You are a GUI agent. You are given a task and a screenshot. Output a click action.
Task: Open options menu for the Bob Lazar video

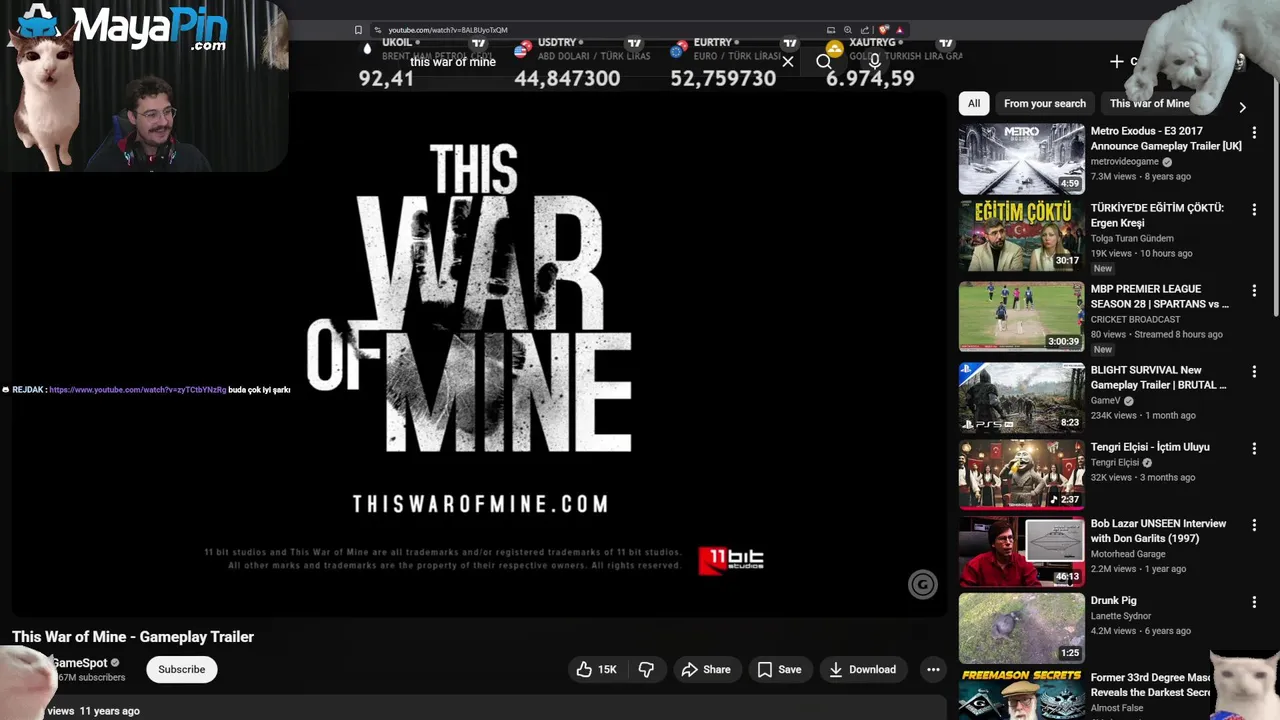pyautogui.click(x=1254, y=526)
